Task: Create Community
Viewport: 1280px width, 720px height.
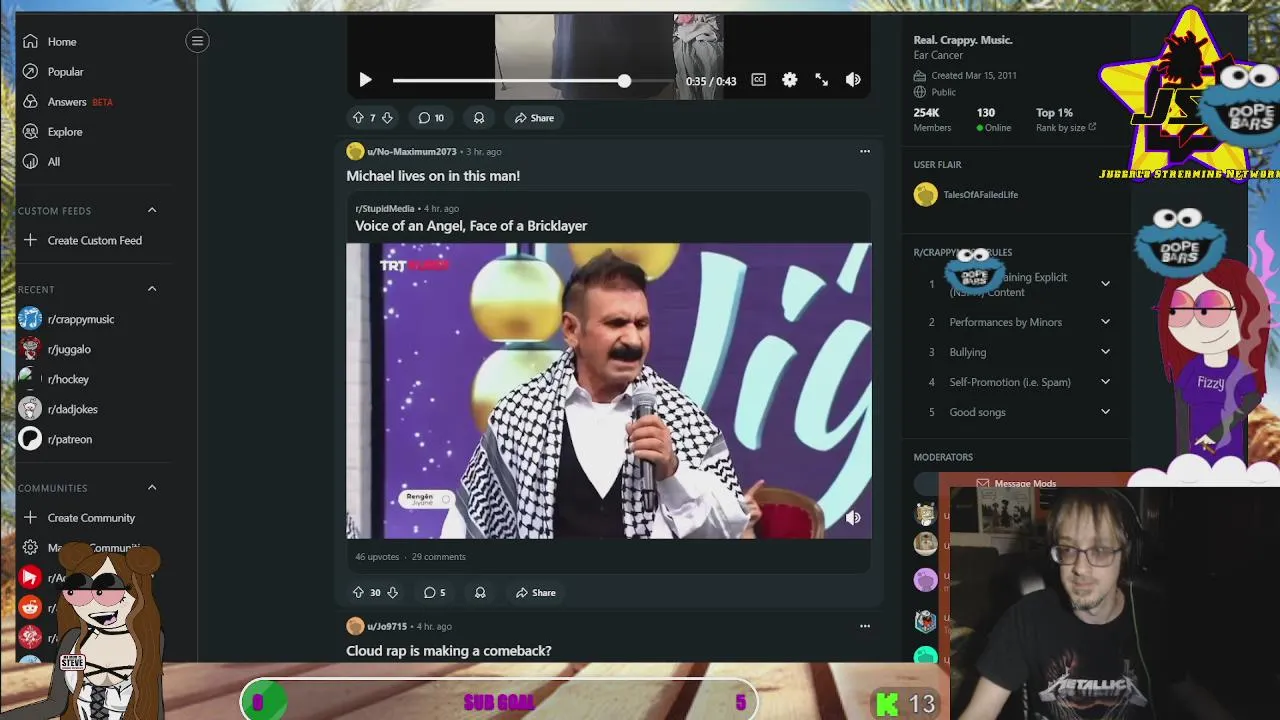Action: (x=92, y=518)
